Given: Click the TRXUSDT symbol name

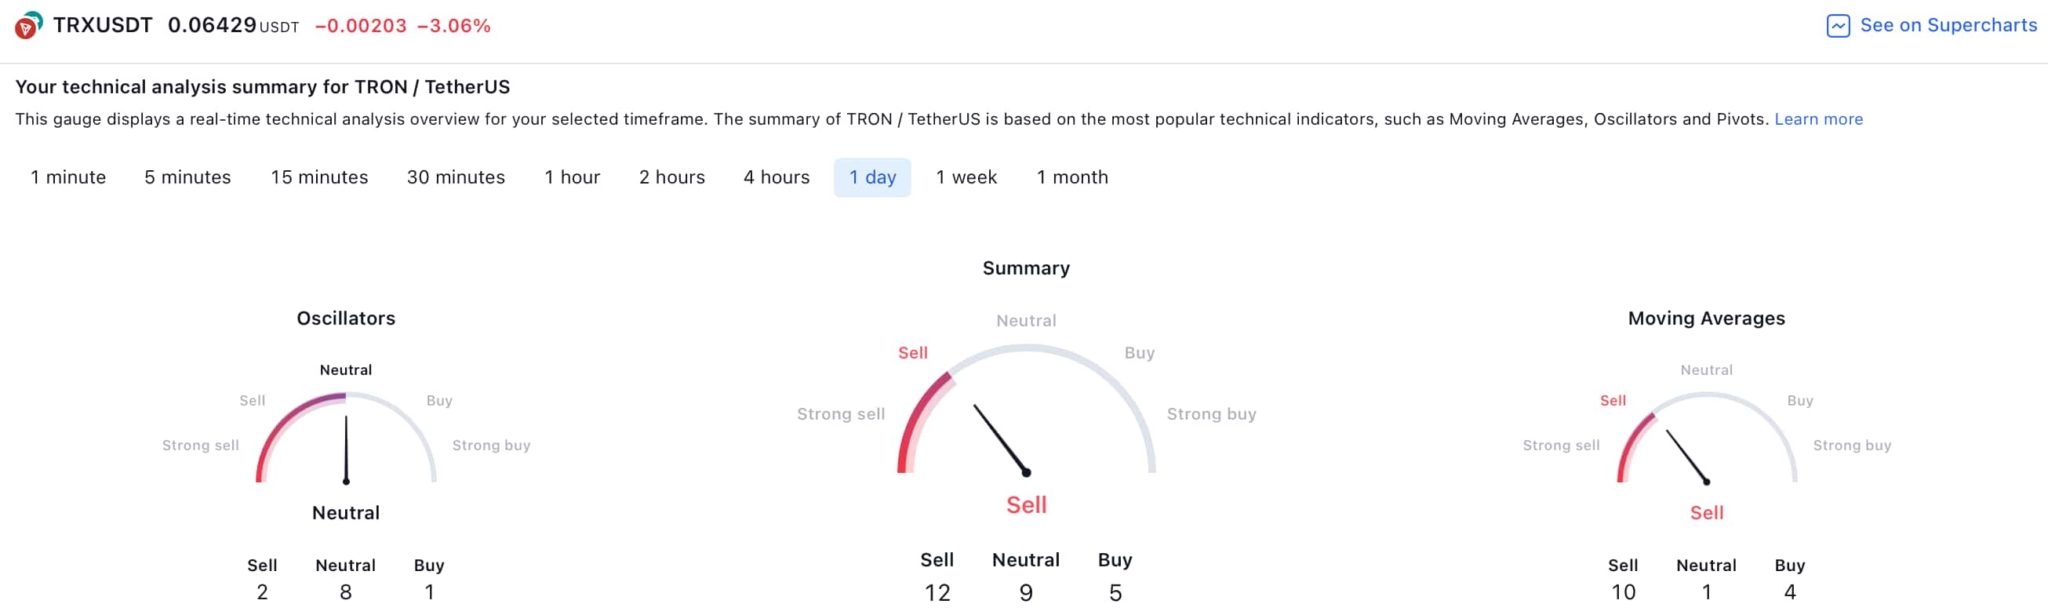Looking at the screenshot, I should tap(102, 25).
